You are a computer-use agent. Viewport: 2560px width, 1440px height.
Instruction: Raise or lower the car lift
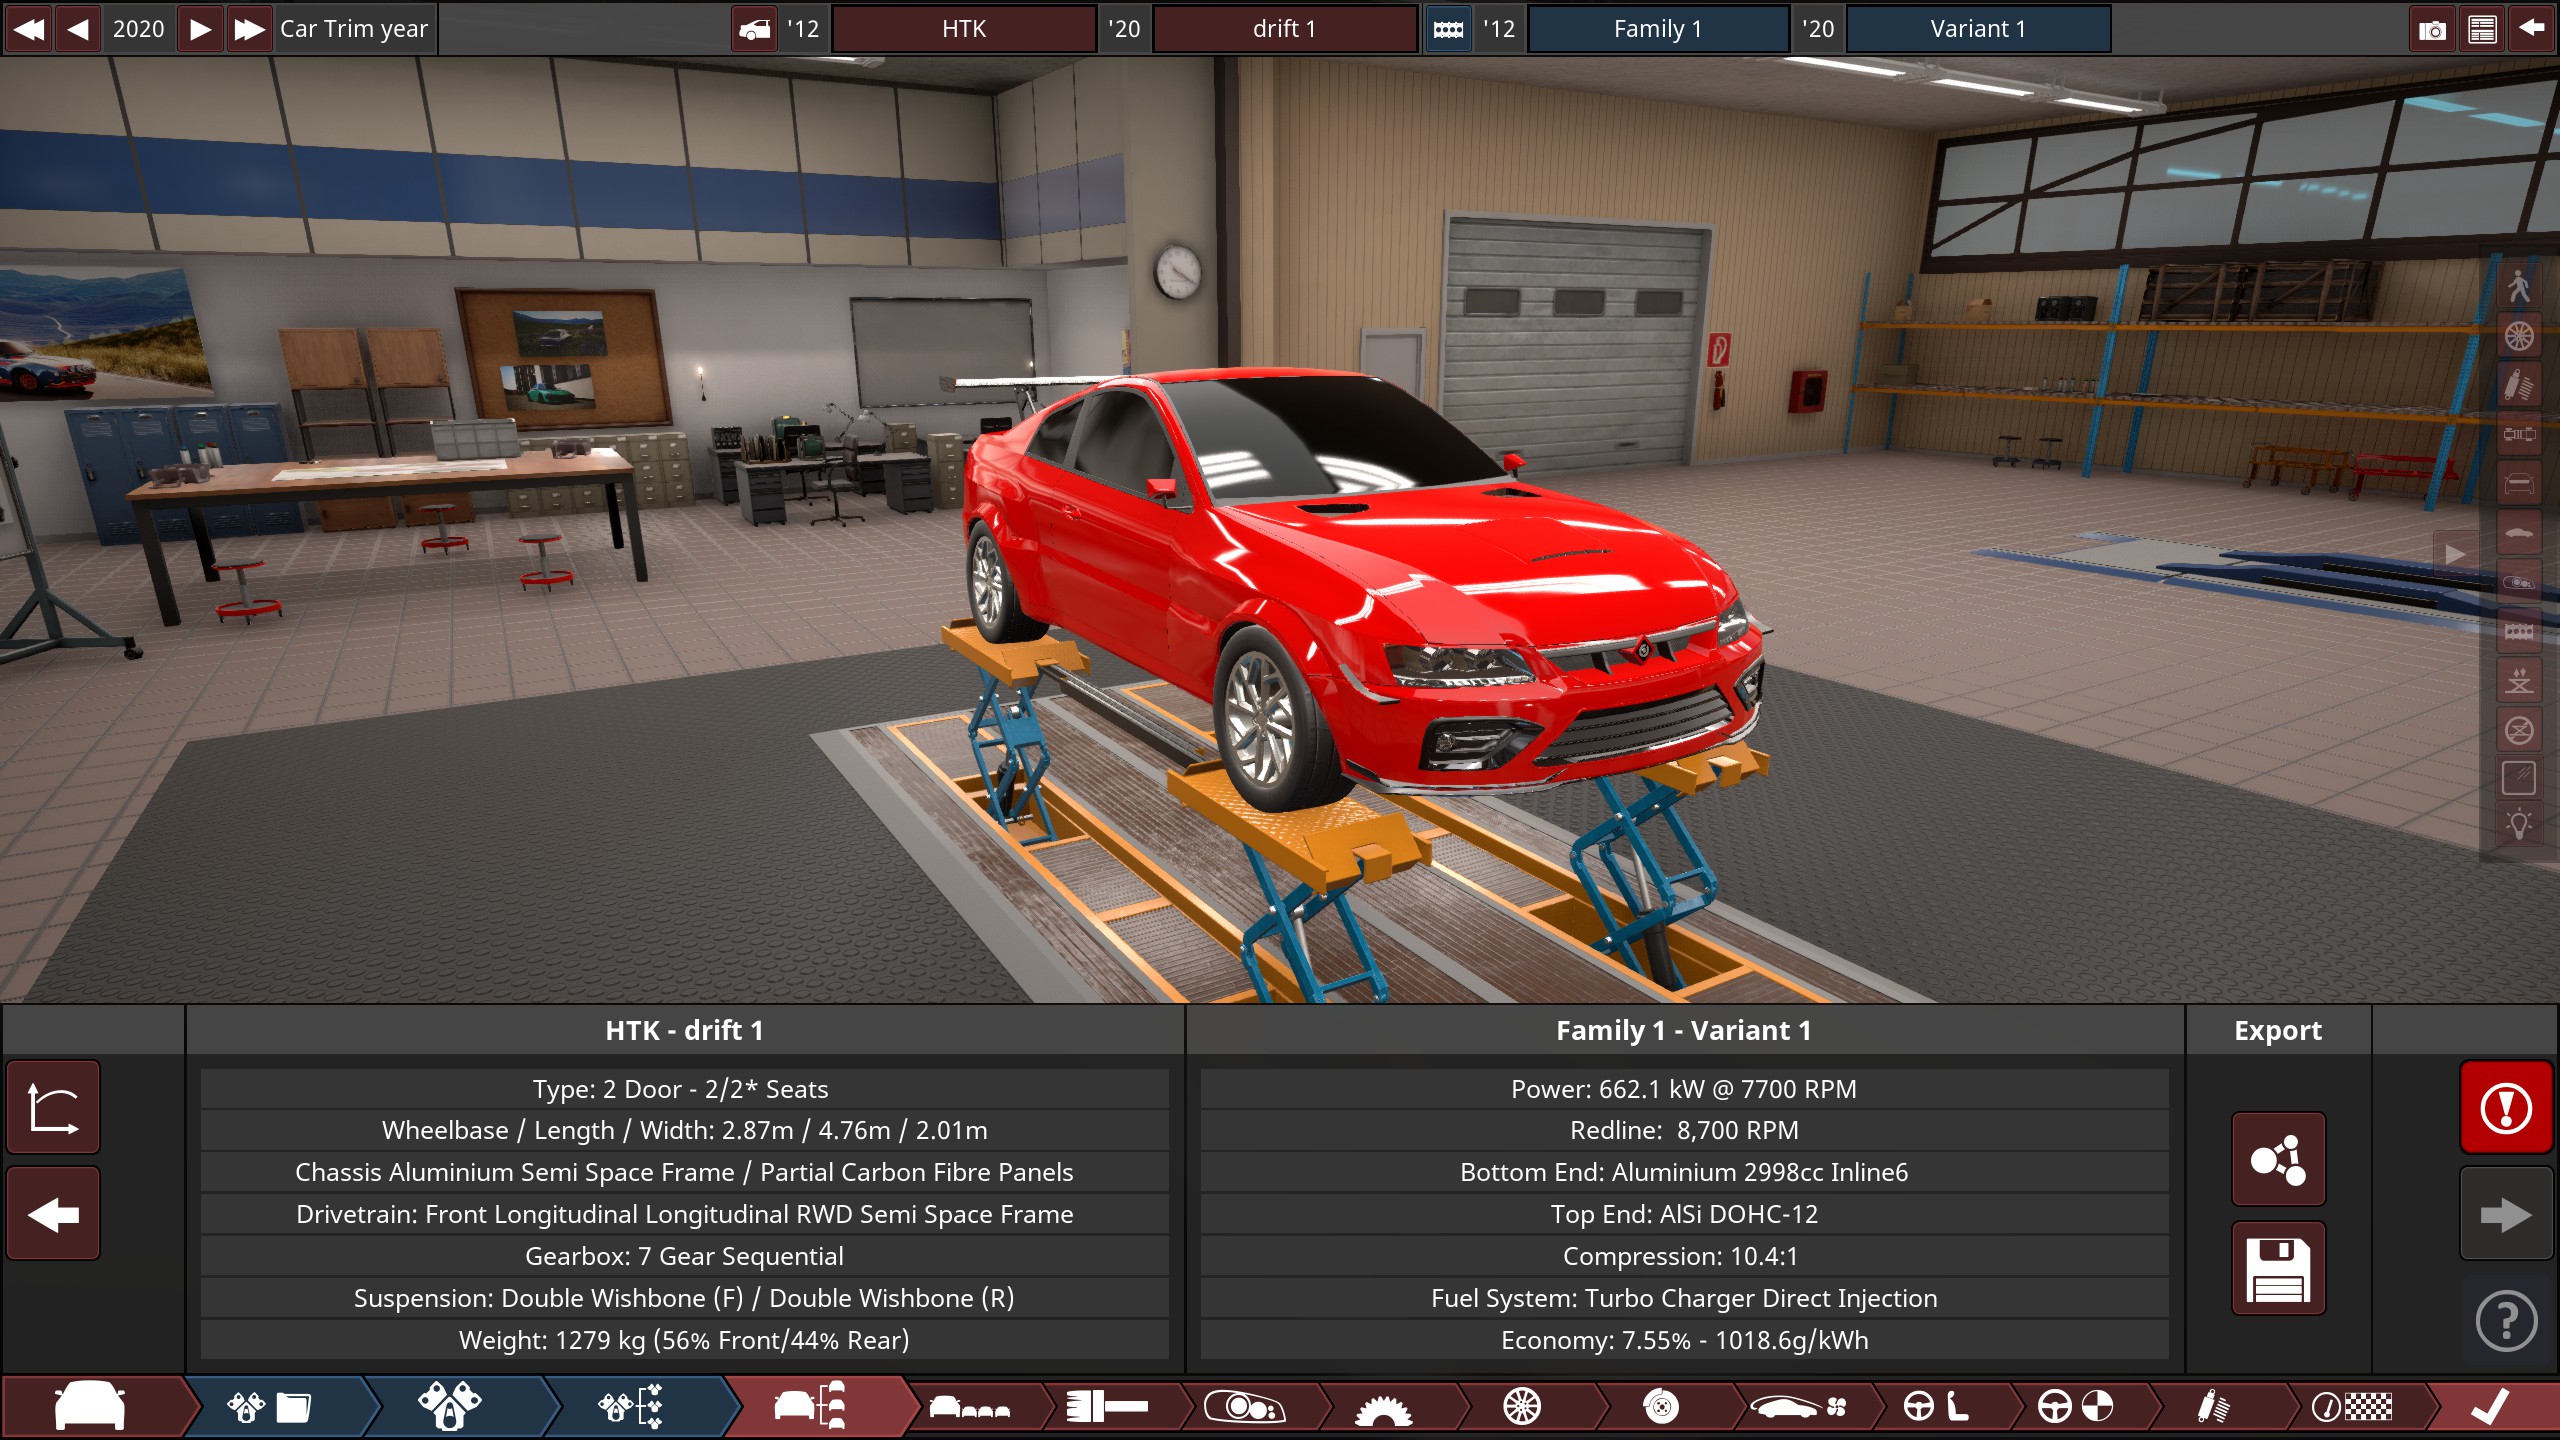(x=2519, y=681)
